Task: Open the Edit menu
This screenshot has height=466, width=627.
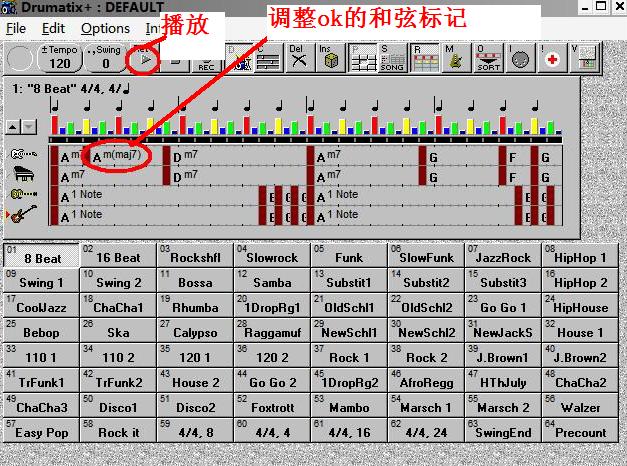Action: pos(53,28)
